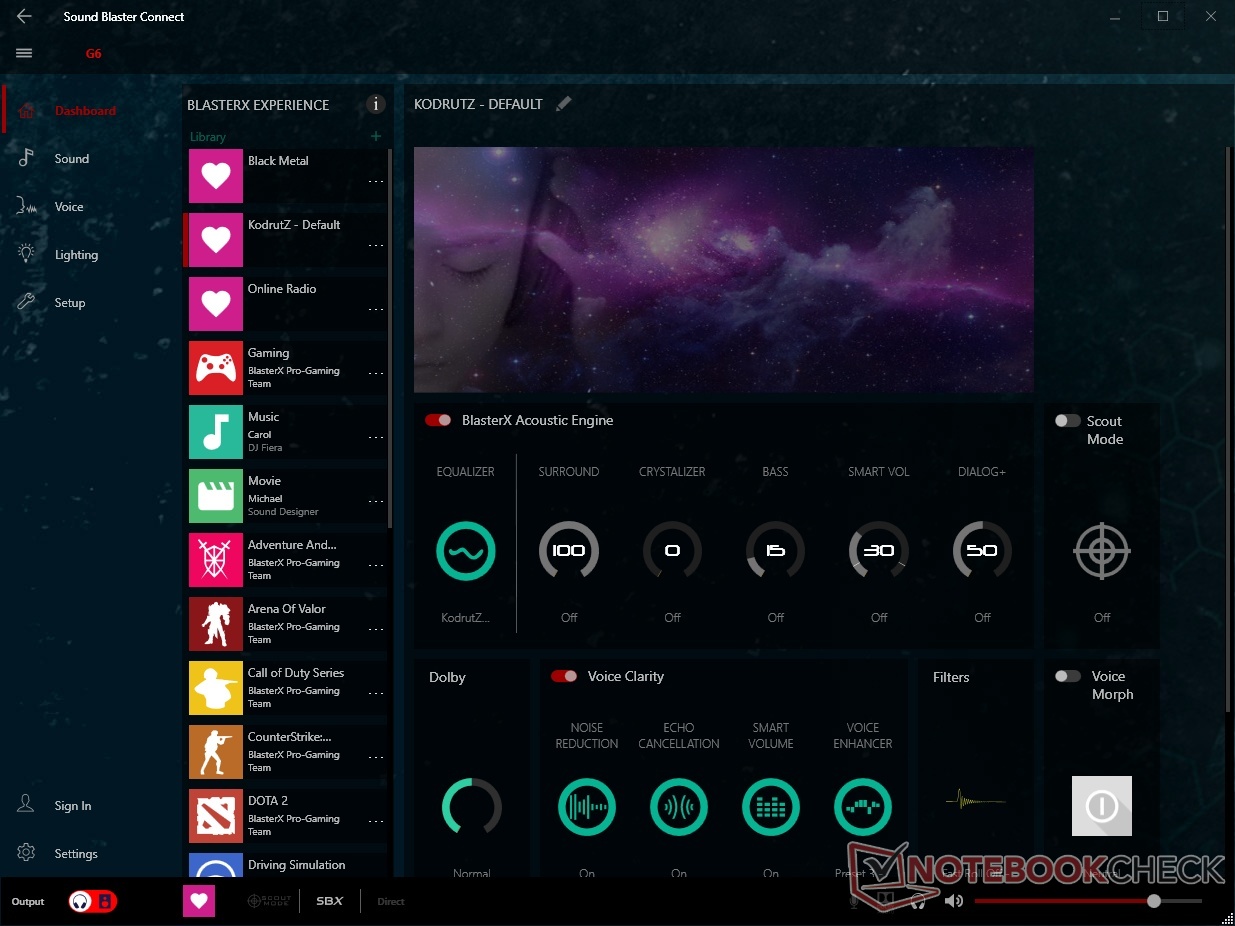
Task: Open options for Arena Of Valor profile
Action: (376, 629)
